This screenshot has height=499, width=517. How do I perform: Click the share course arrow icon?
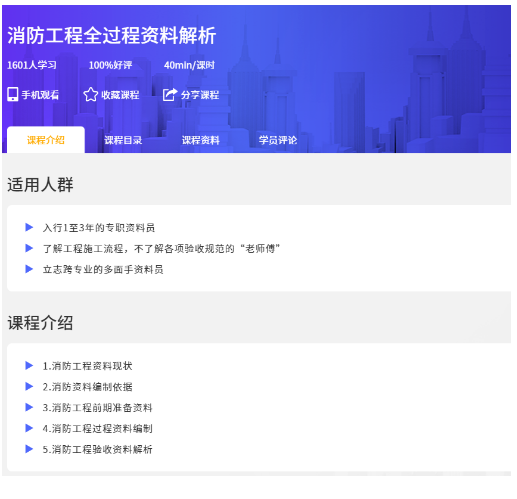pyautogui.click(x=170, y=94)
